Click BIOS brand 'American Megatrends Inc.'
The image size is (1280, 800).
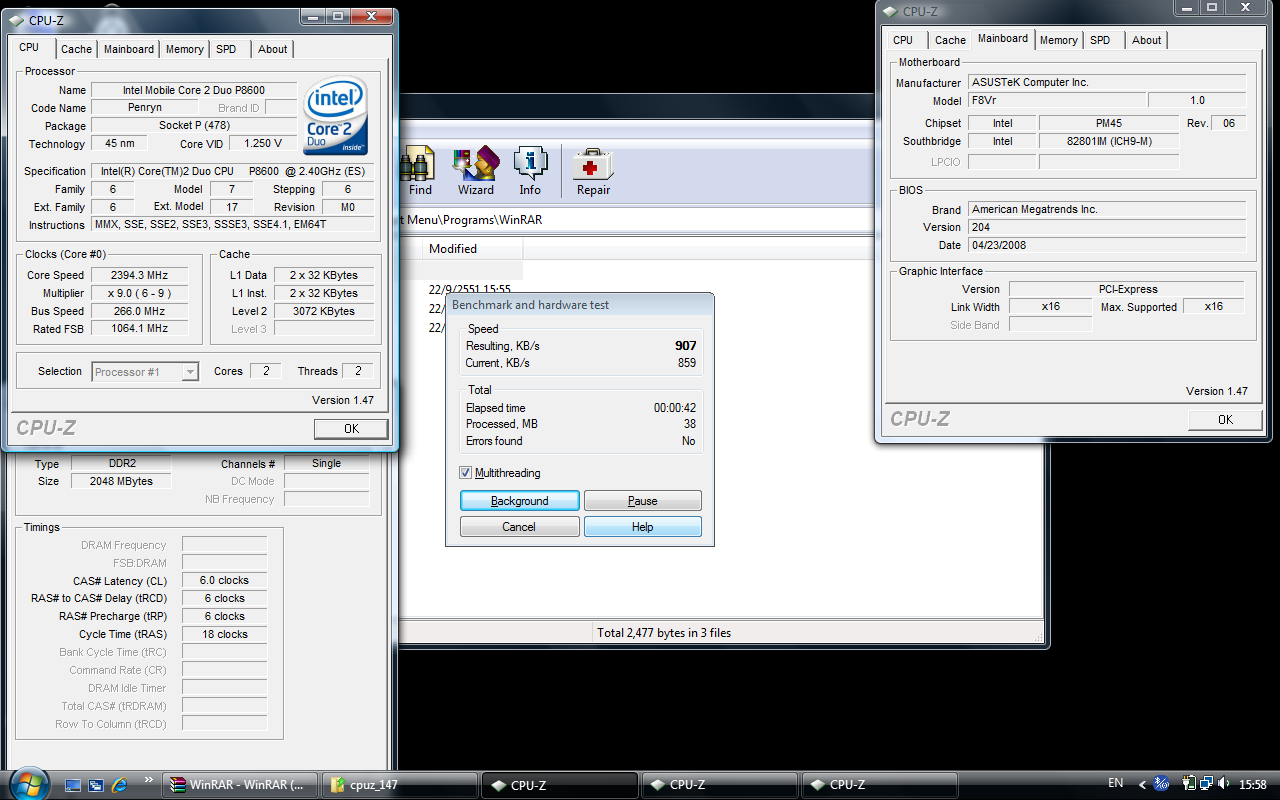(1107, 209)
